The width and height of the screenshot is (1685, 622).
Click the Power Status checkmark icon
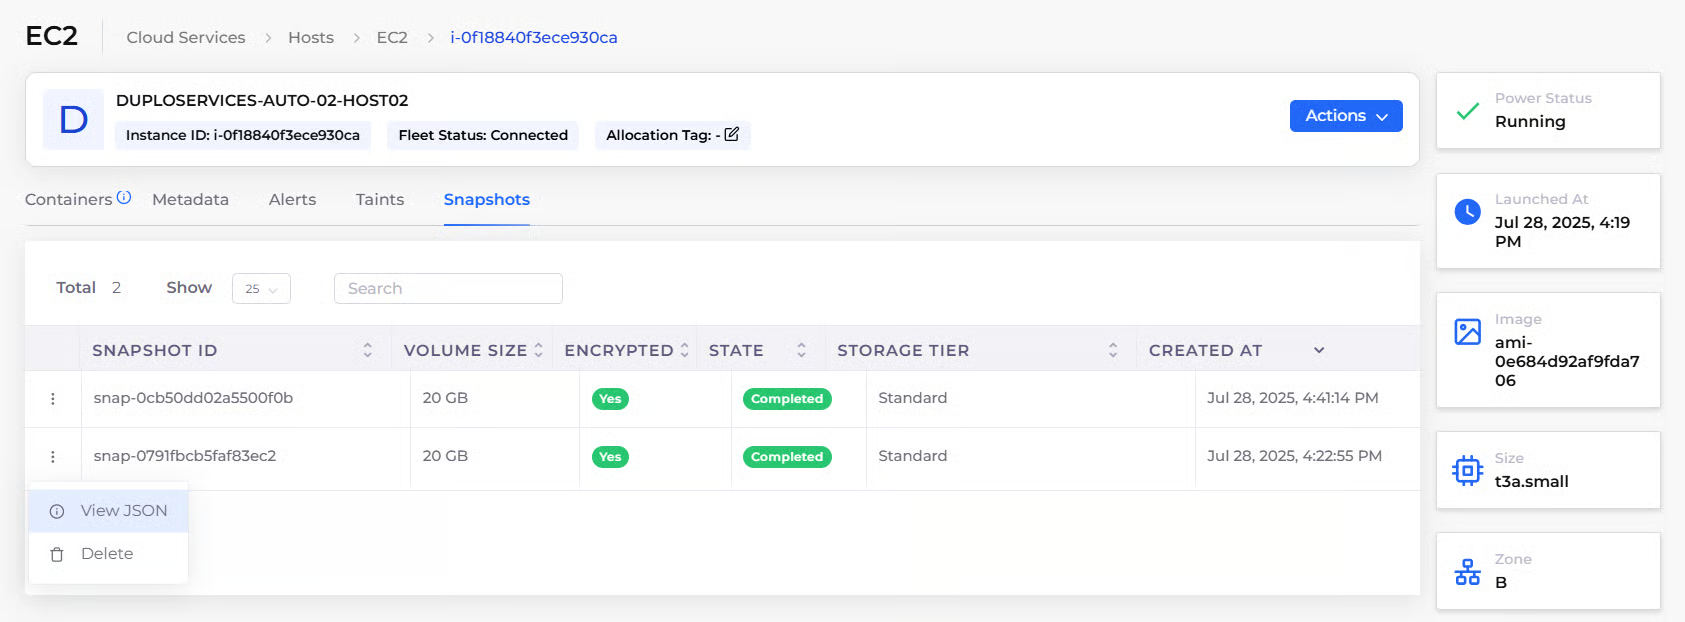coord(1467,111)
